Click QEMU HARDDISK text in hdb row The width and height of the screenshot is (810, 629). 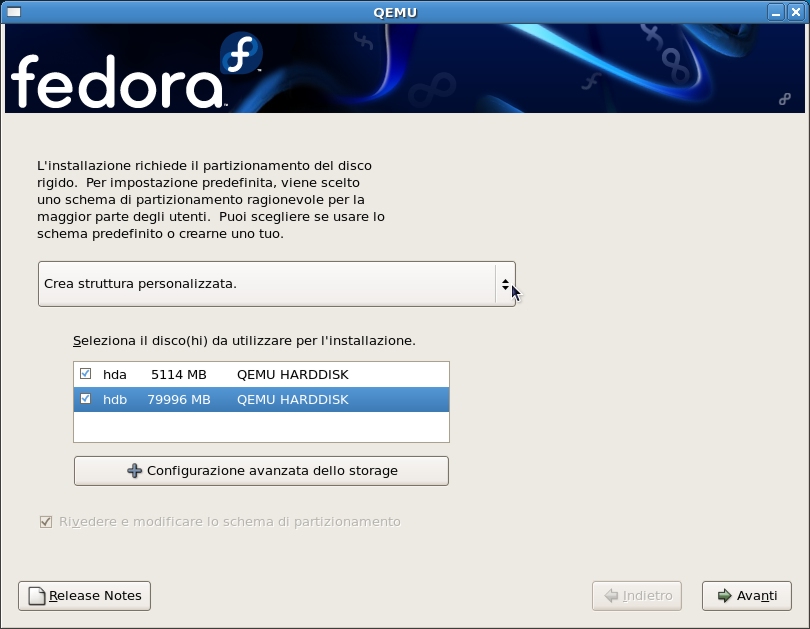(x=292, y=400)
